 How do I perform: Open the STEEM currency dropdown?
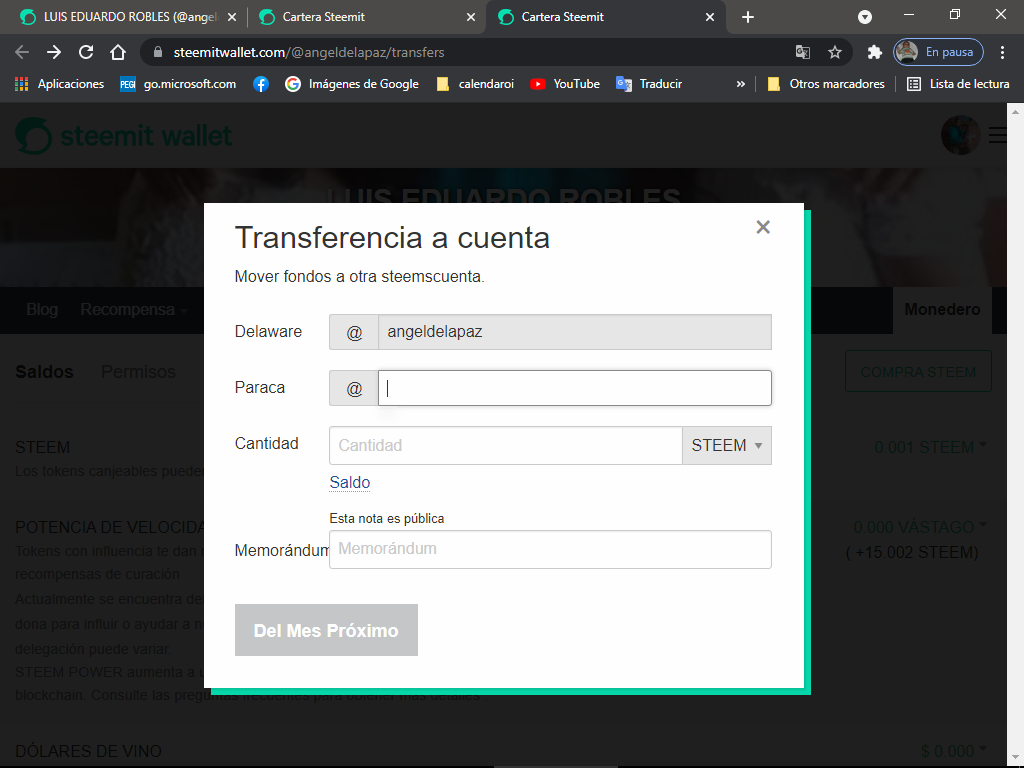coord(727,445)
